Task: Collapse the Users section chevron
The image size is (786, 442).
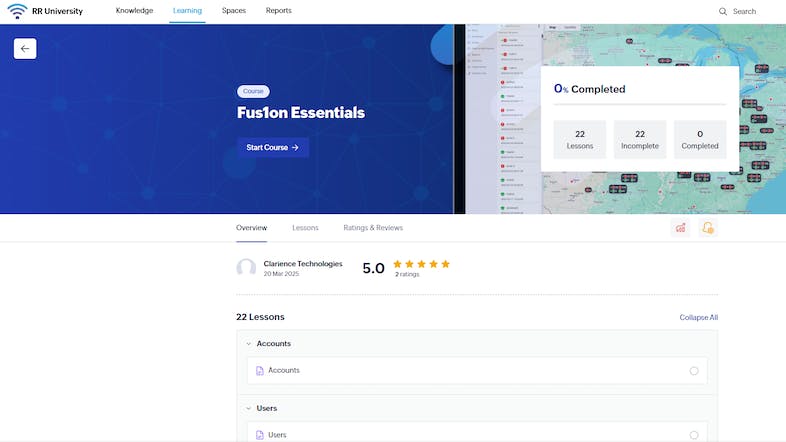Action: pos(248,408)
